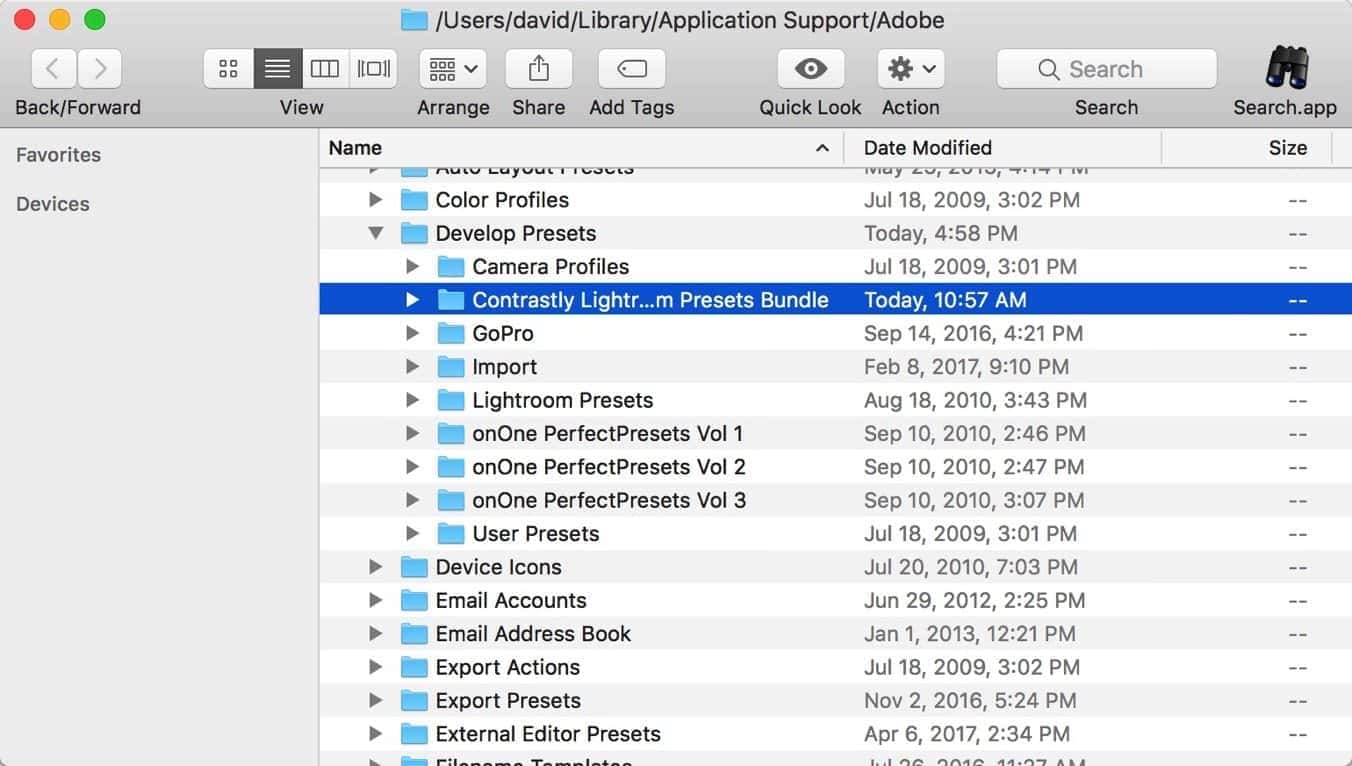Select the onOne PerfectPresets Vol 3 name

(x=609, y=500)
